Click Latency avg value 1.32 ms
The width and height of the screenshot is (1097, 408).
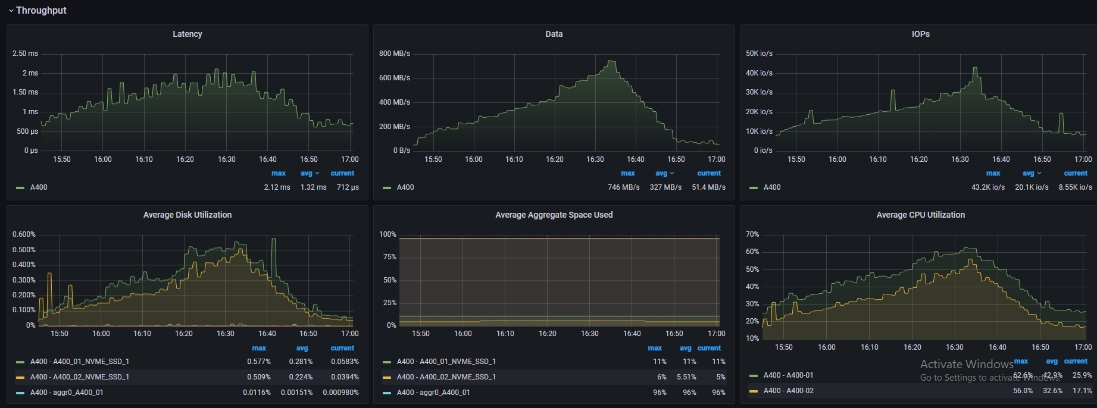(x=315, y=188)
